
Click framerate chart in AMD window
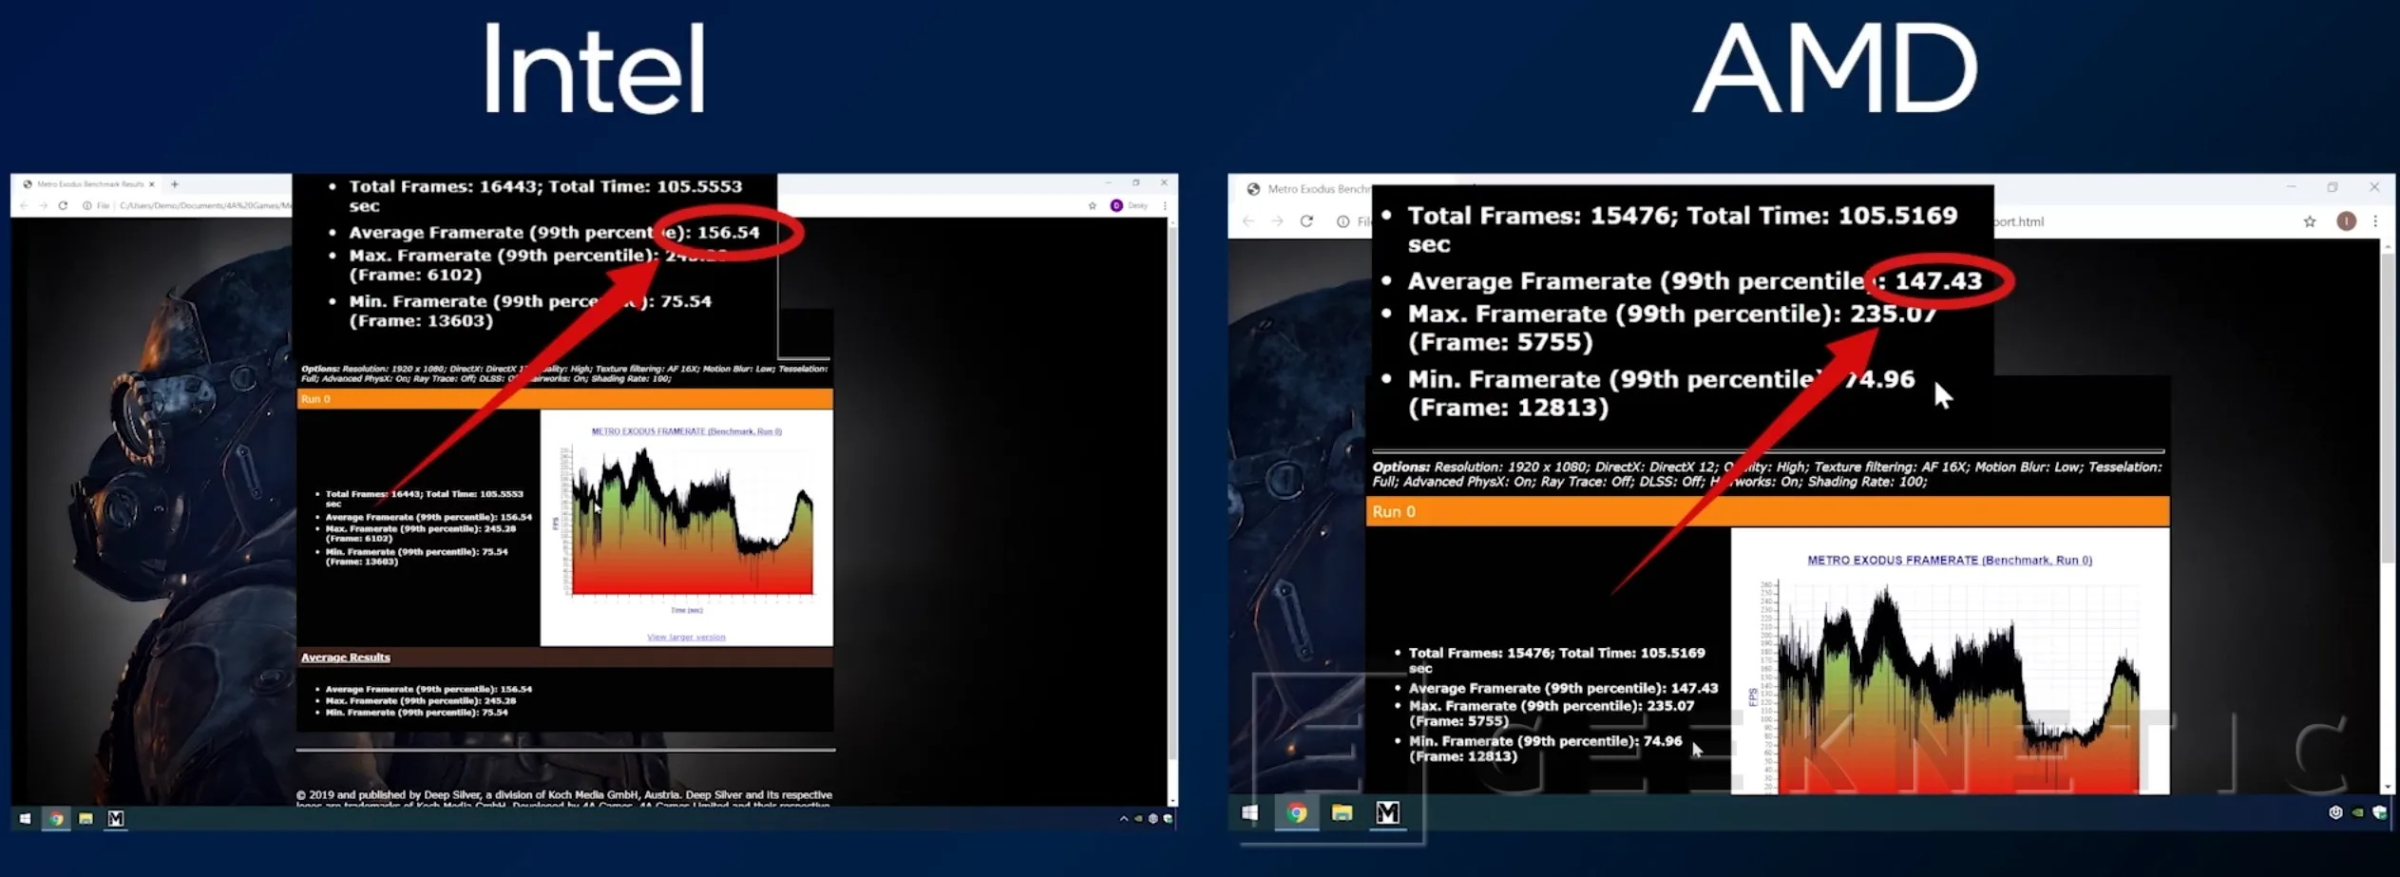[1950, 662]
